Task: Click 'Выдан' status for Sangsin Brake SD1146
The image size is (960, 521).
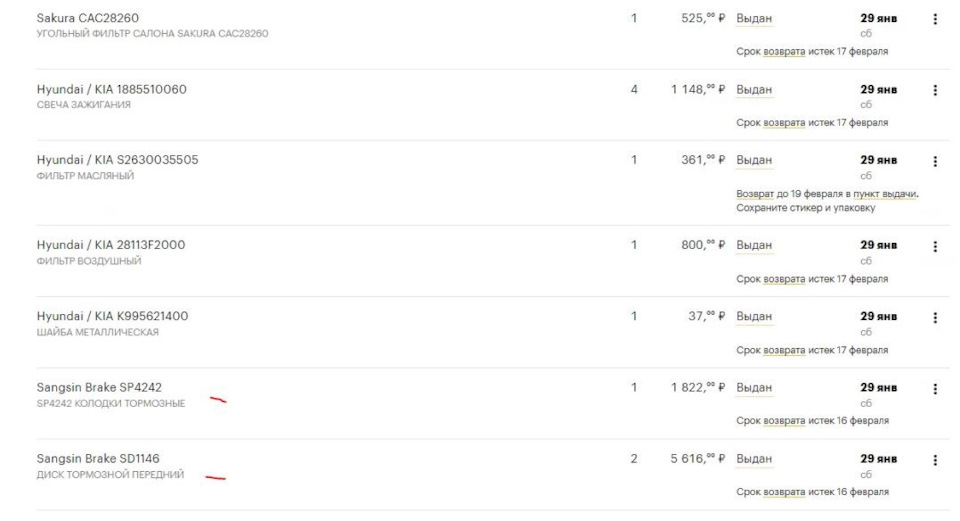Action: pos(754,459)
